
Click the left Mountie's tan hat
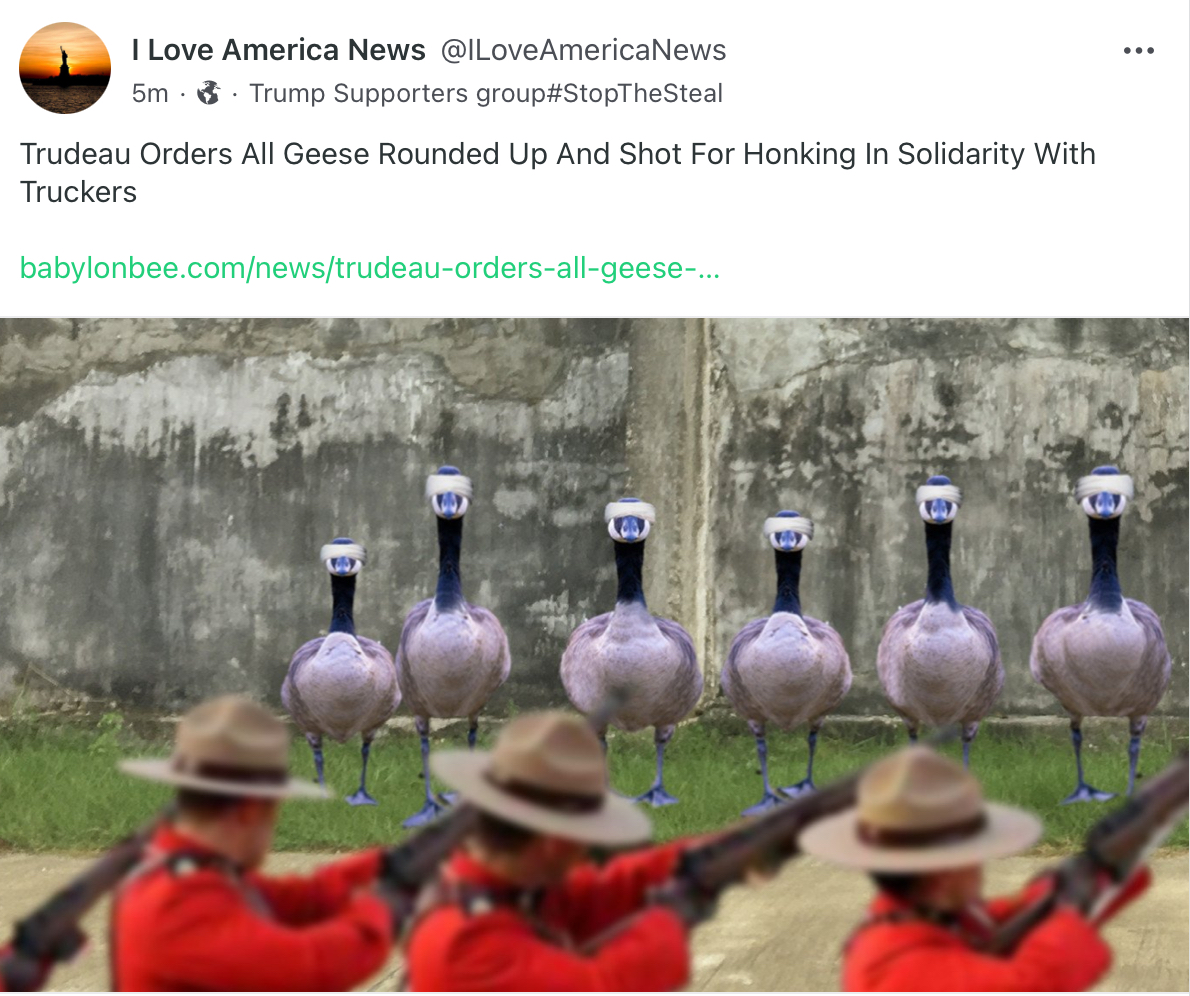(225, 748)
